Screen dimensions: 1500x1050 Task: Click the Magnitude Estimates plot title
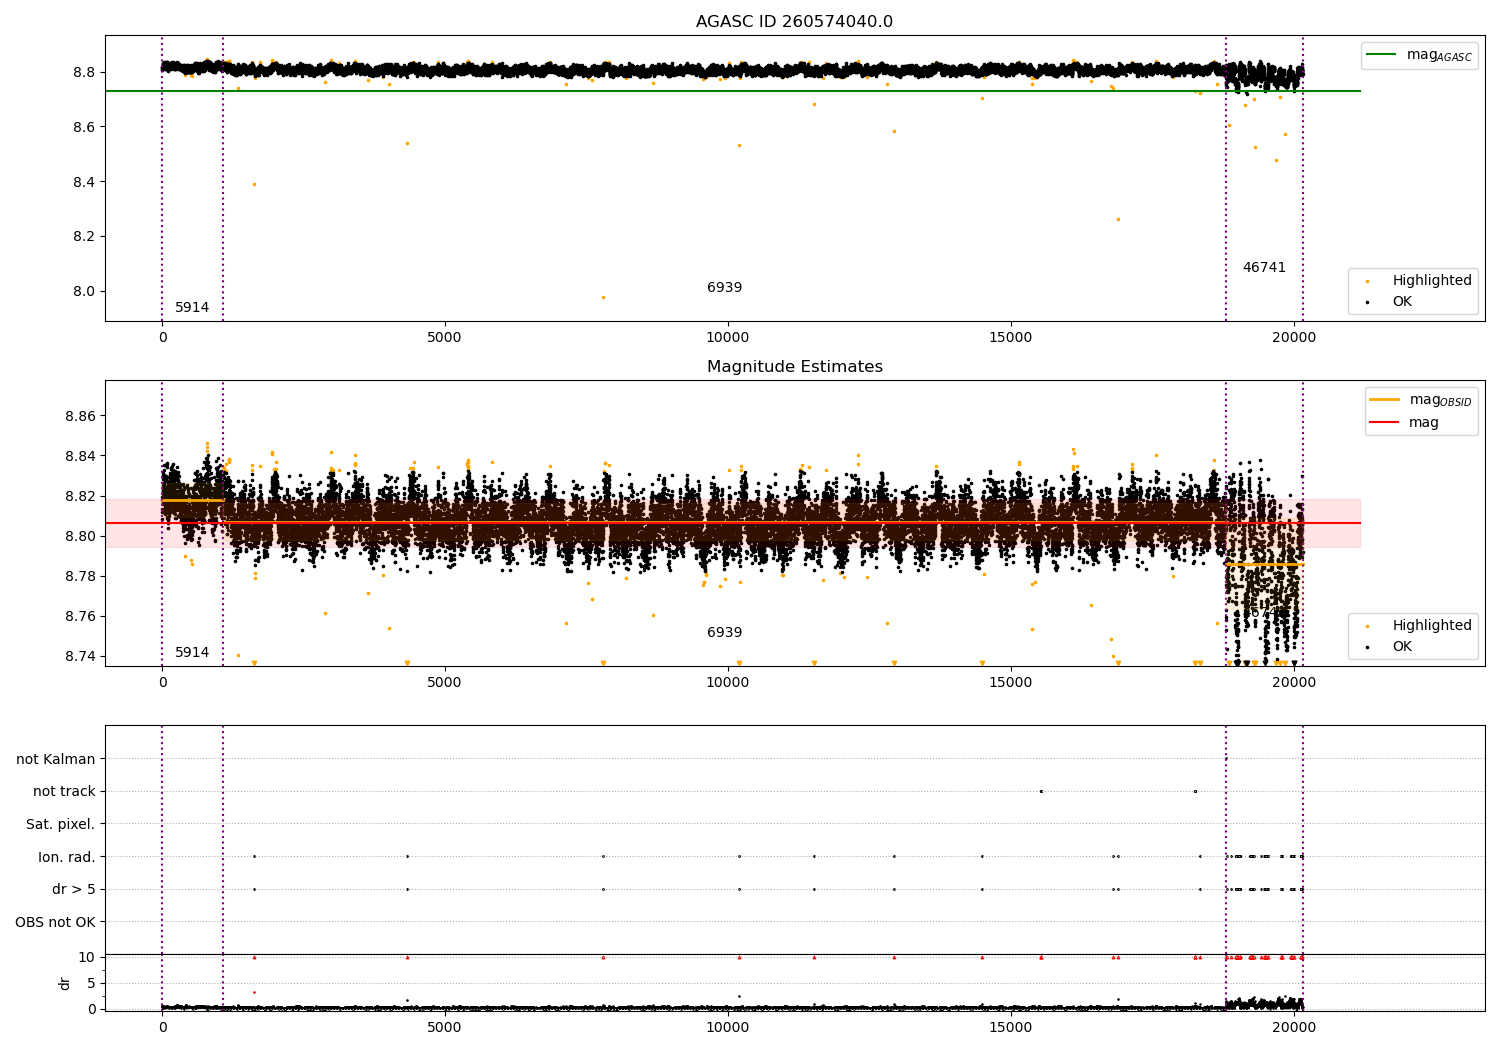coord(794,367)
